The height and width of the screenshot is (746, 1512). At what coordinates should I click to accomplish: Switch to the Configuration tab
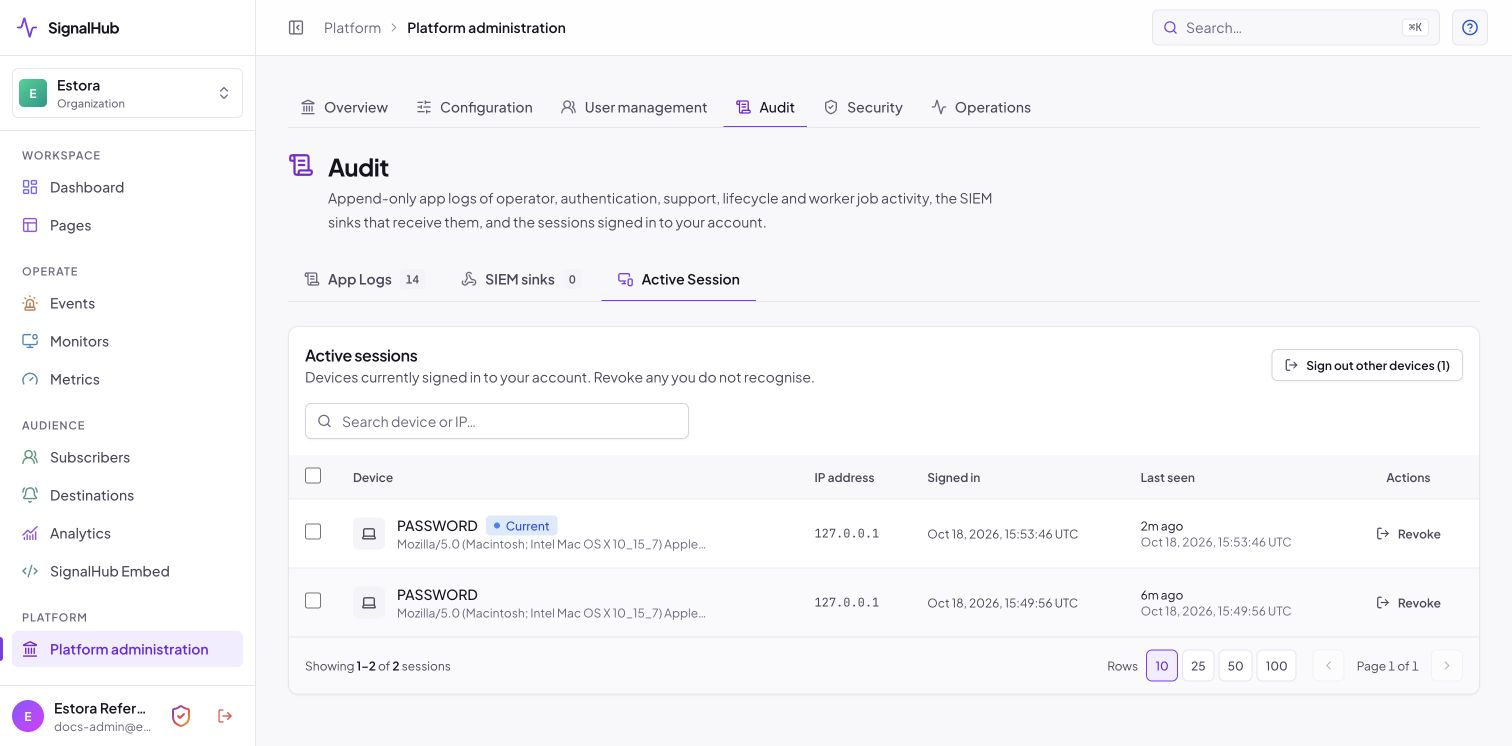pyautogui.click(x=474, y=107)
